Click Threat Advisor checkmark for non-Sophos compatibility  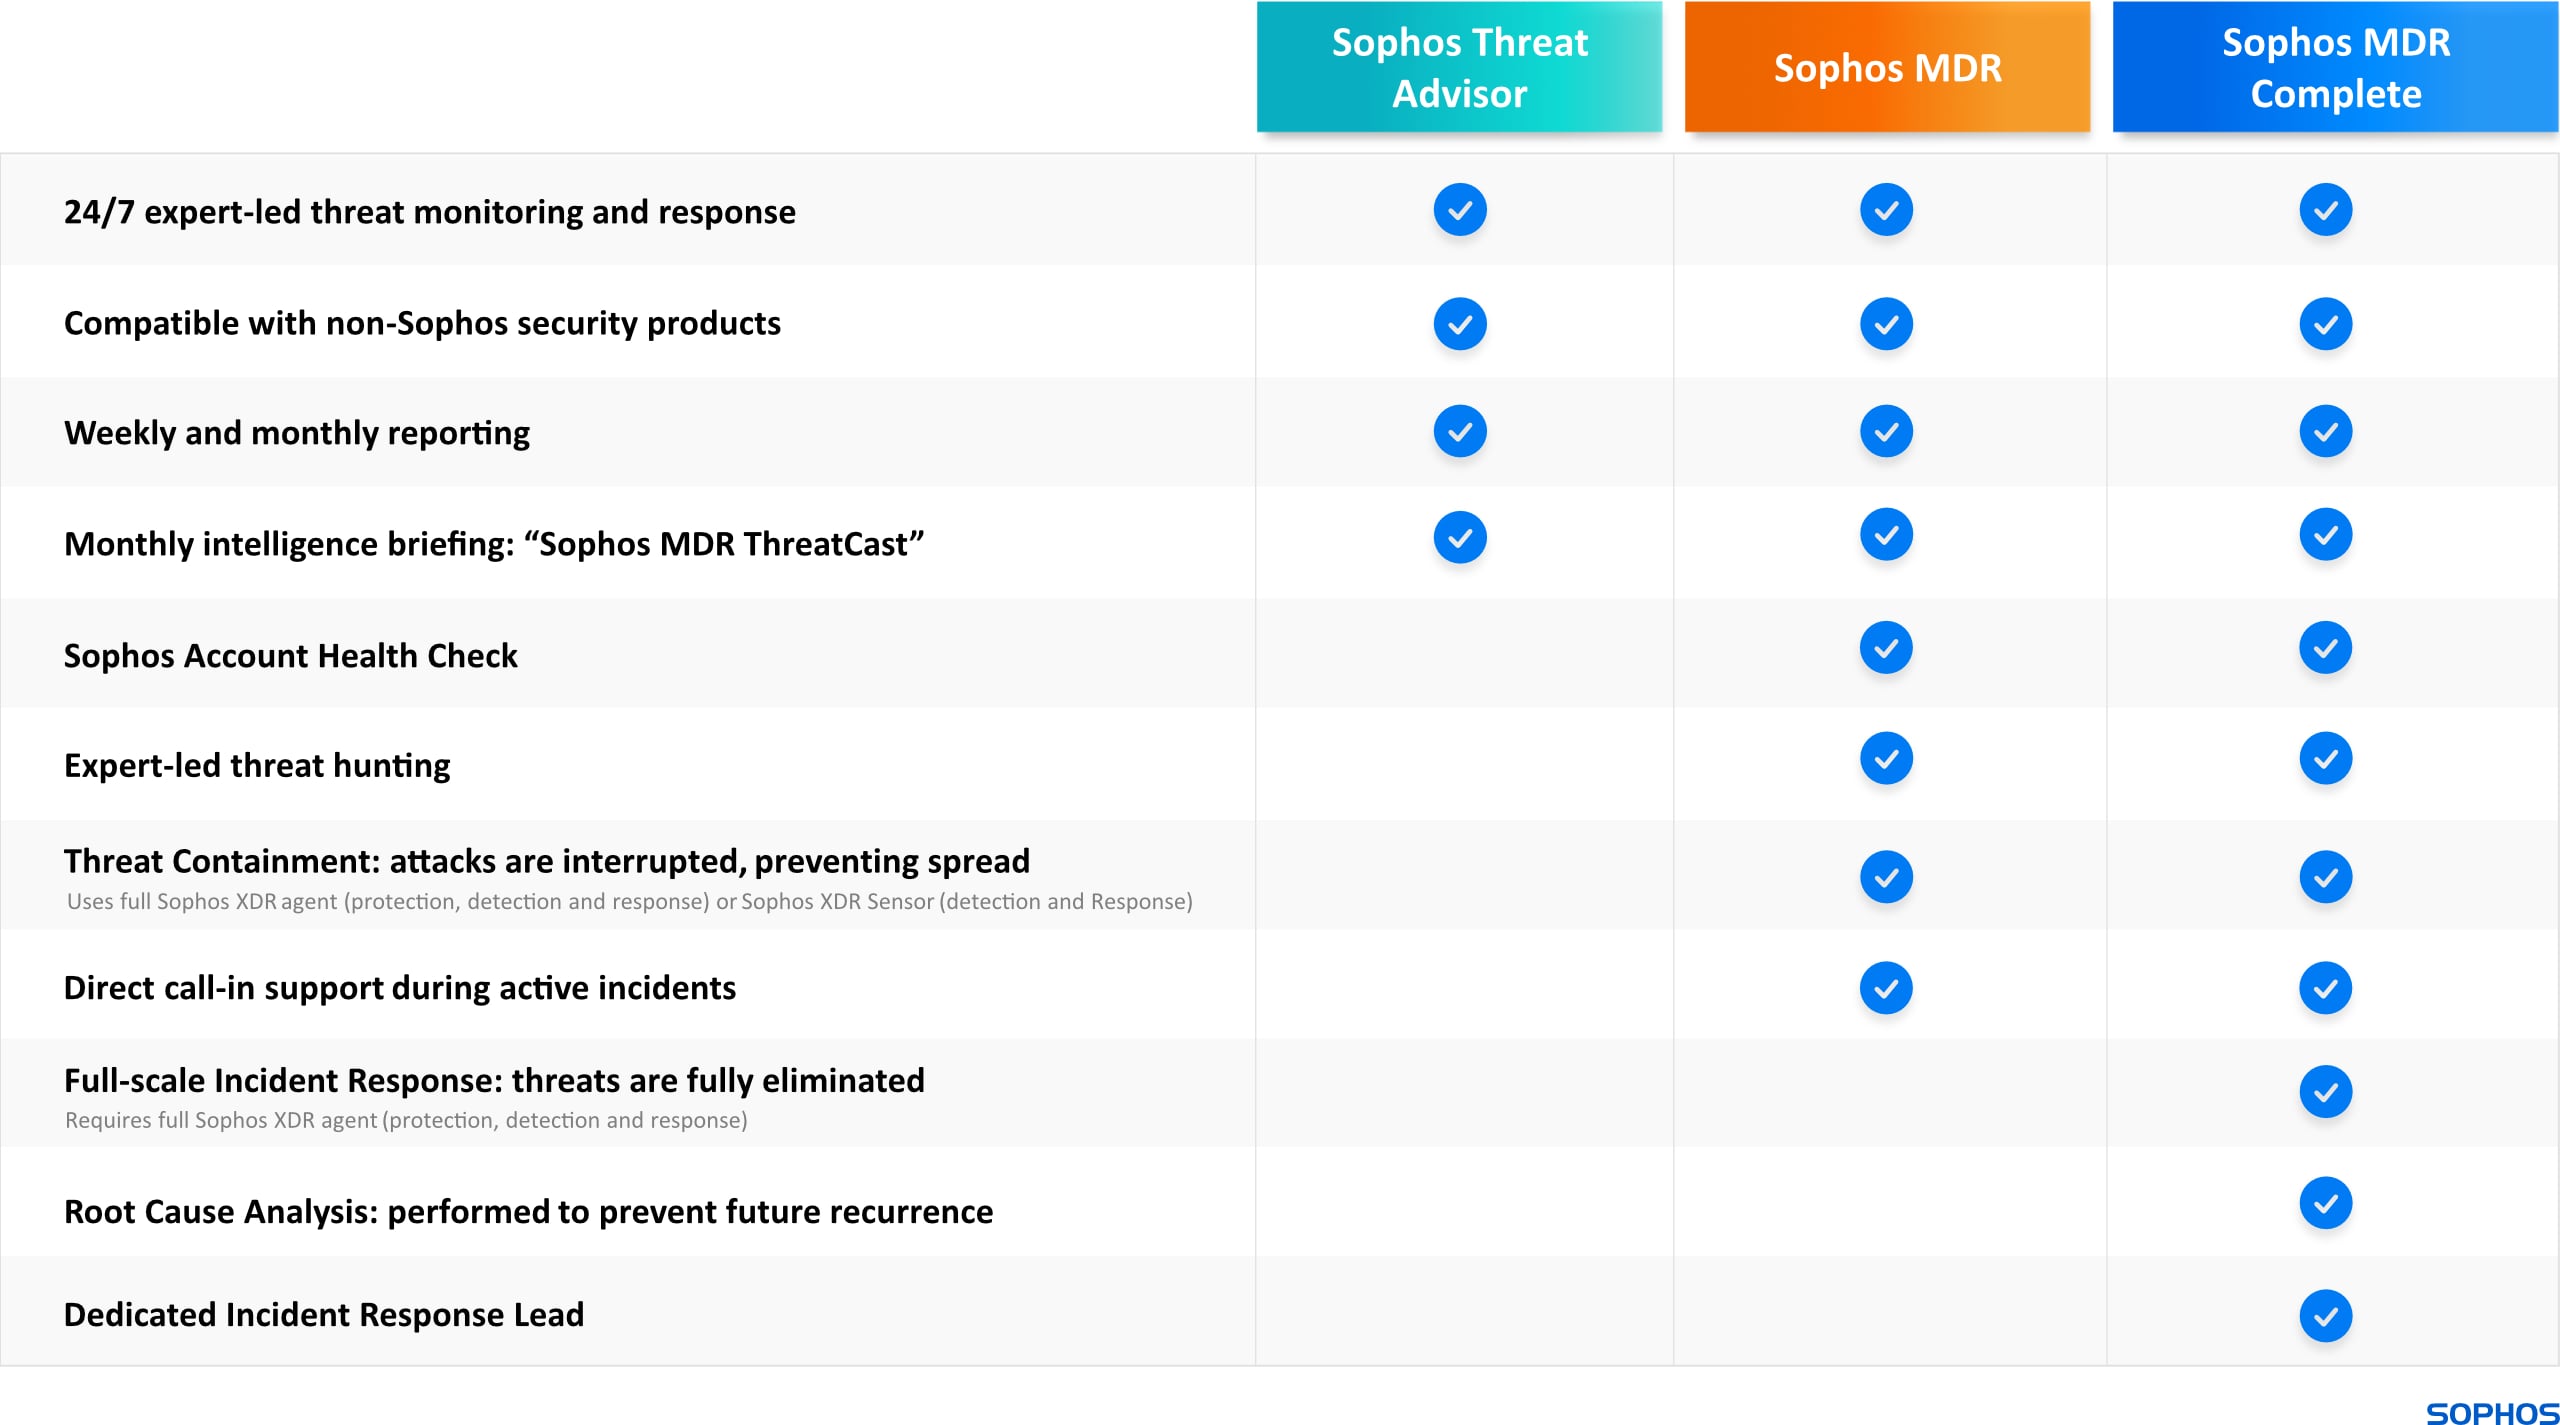(1460, 324)
